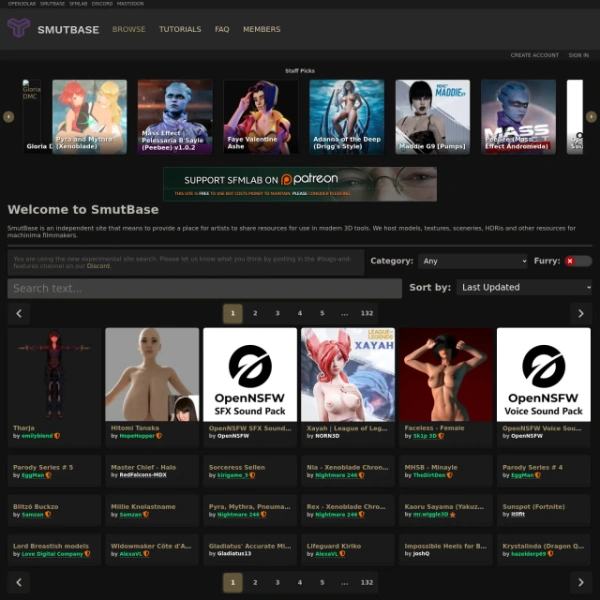The image size is (600, 600).
Task: Open Pyra and Mythra (Xenoblade) staff pick
Action: click(x=90, y=117)
